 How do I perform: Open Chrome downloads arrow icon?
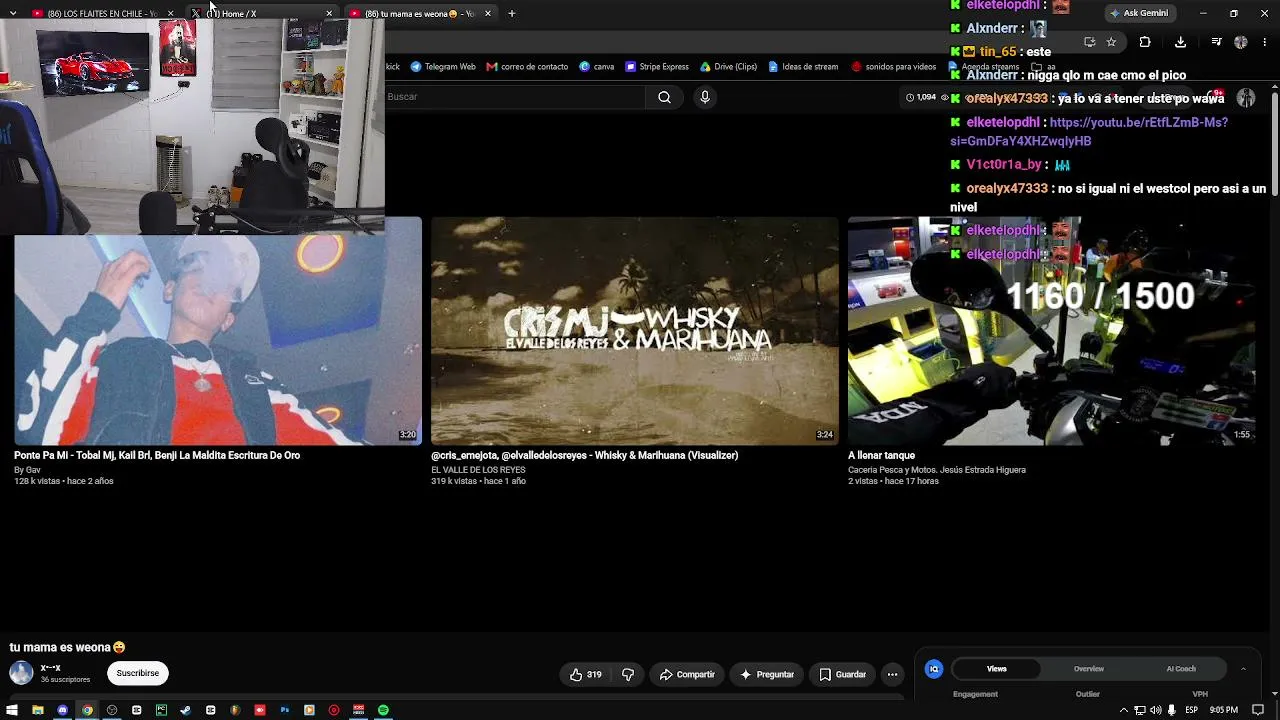[x=1180, y=42]
